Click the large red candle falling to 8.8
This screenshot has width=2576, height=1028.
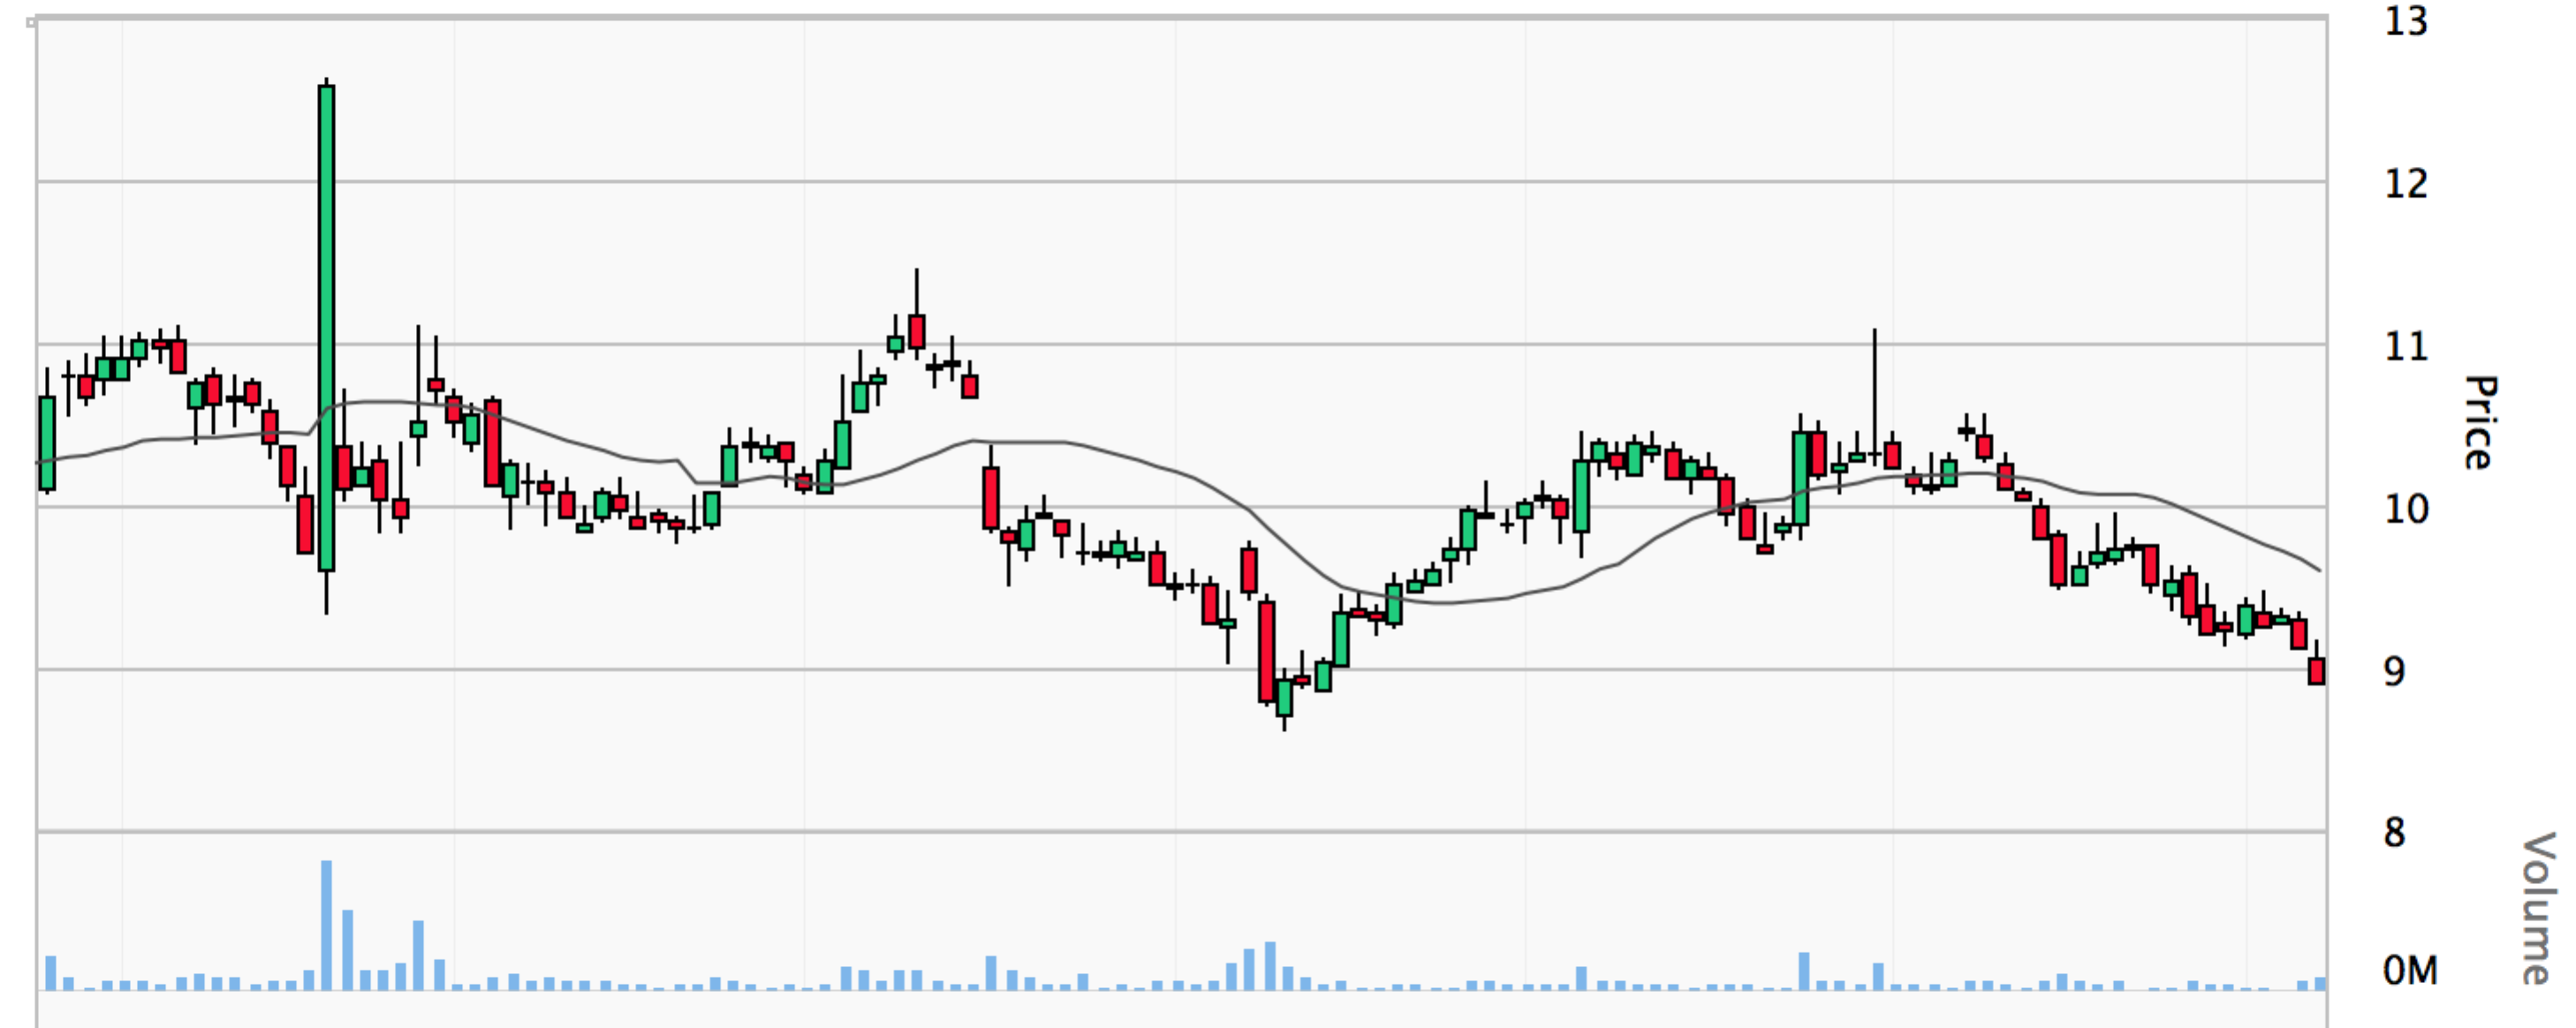(x=1267, y=652)
